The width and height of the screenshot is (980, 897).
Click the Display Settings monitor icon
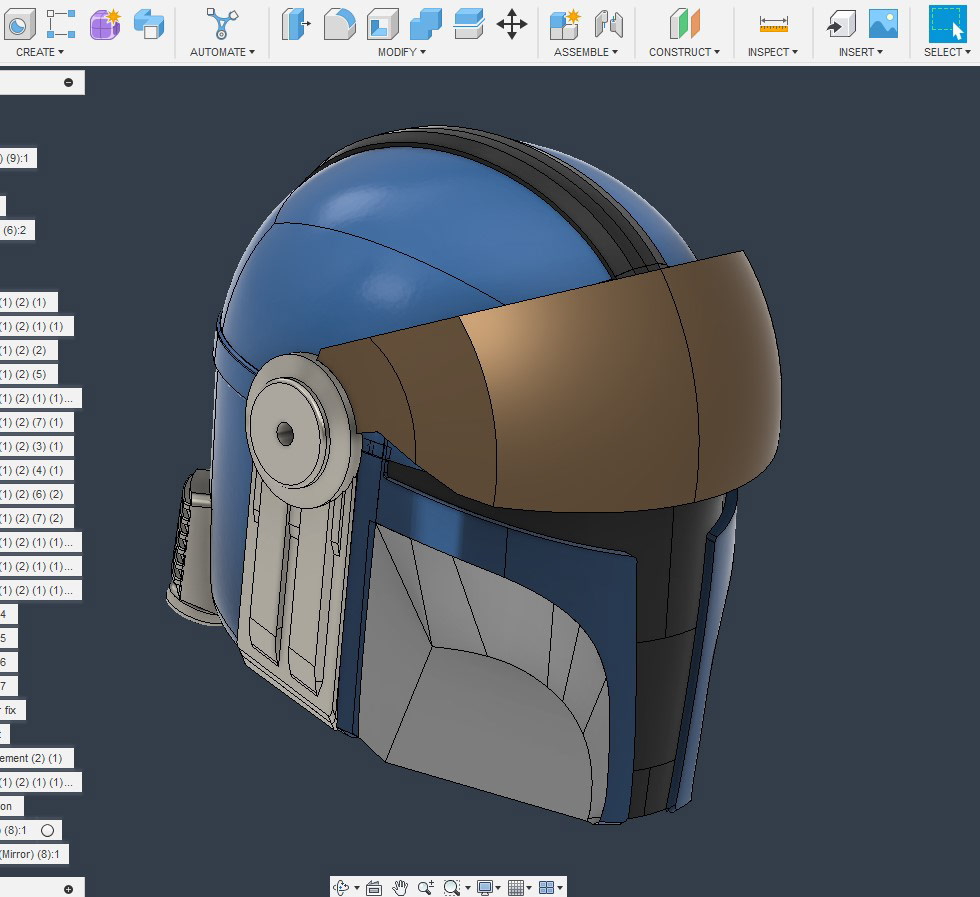tap(485, 887)
